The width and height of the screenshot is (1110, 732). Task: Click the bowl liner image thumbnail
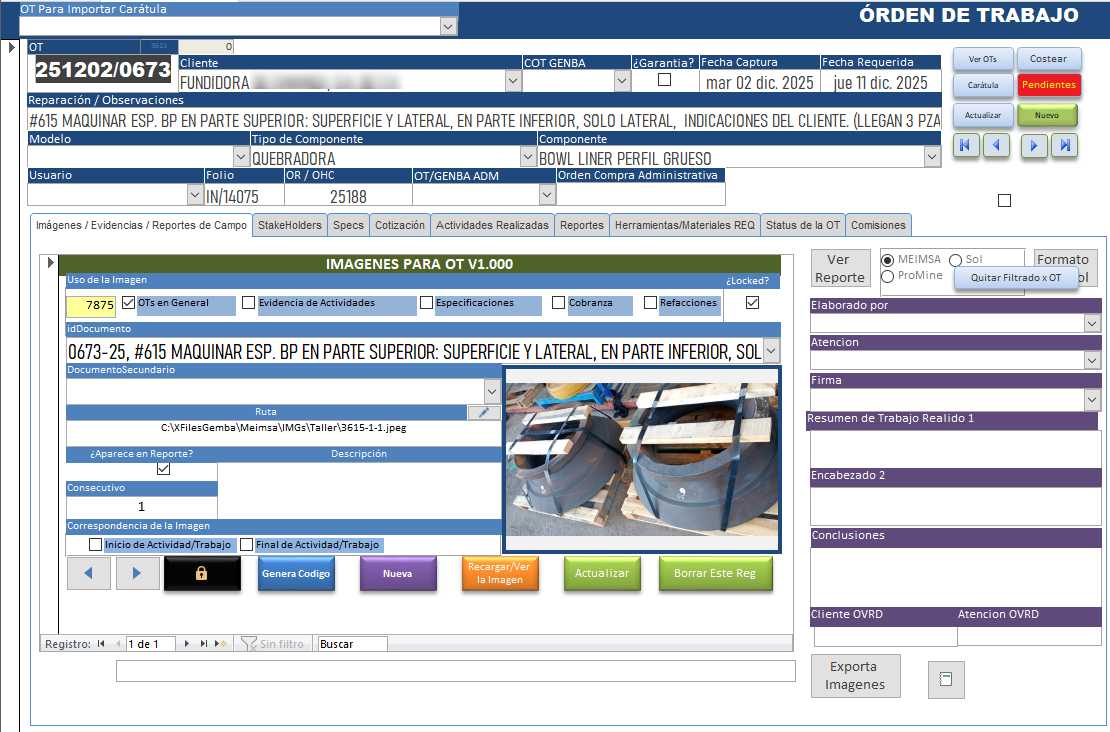point(641,459)
